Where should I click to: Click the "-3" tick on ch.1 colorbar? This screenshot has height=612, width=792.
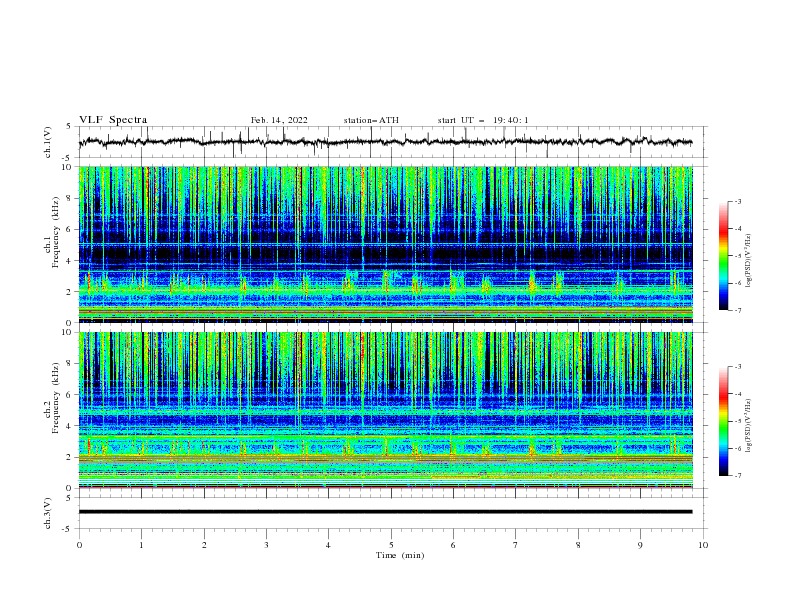coord(737,201)
